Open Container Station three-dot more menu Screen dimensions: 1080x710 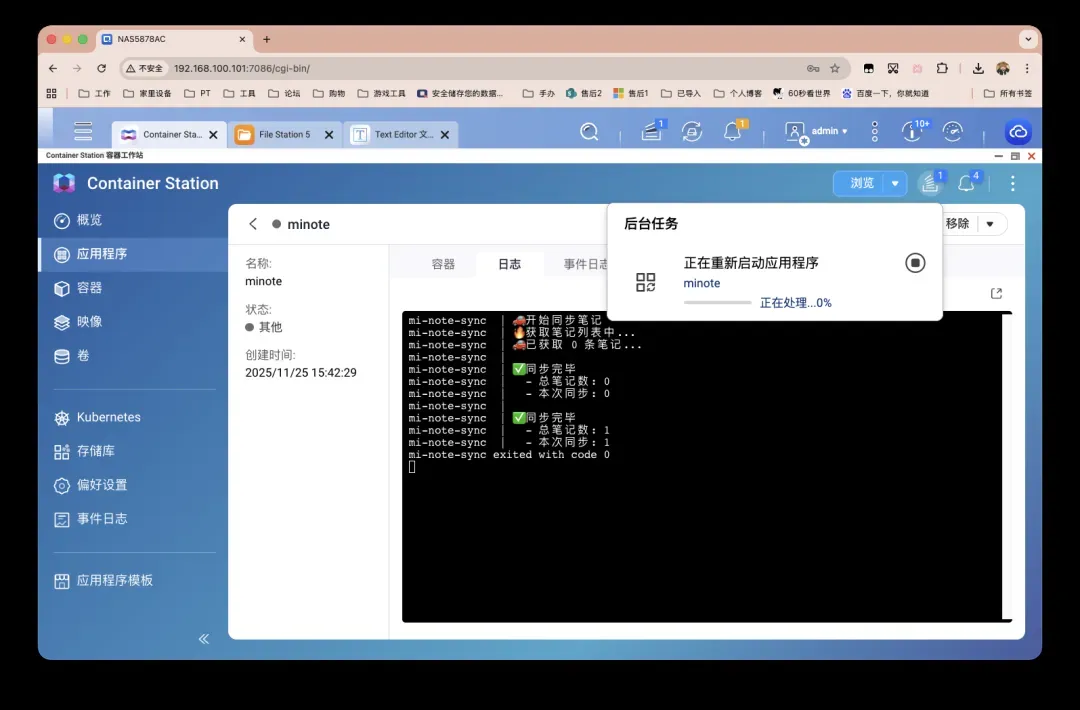[x=1013, y=184]
